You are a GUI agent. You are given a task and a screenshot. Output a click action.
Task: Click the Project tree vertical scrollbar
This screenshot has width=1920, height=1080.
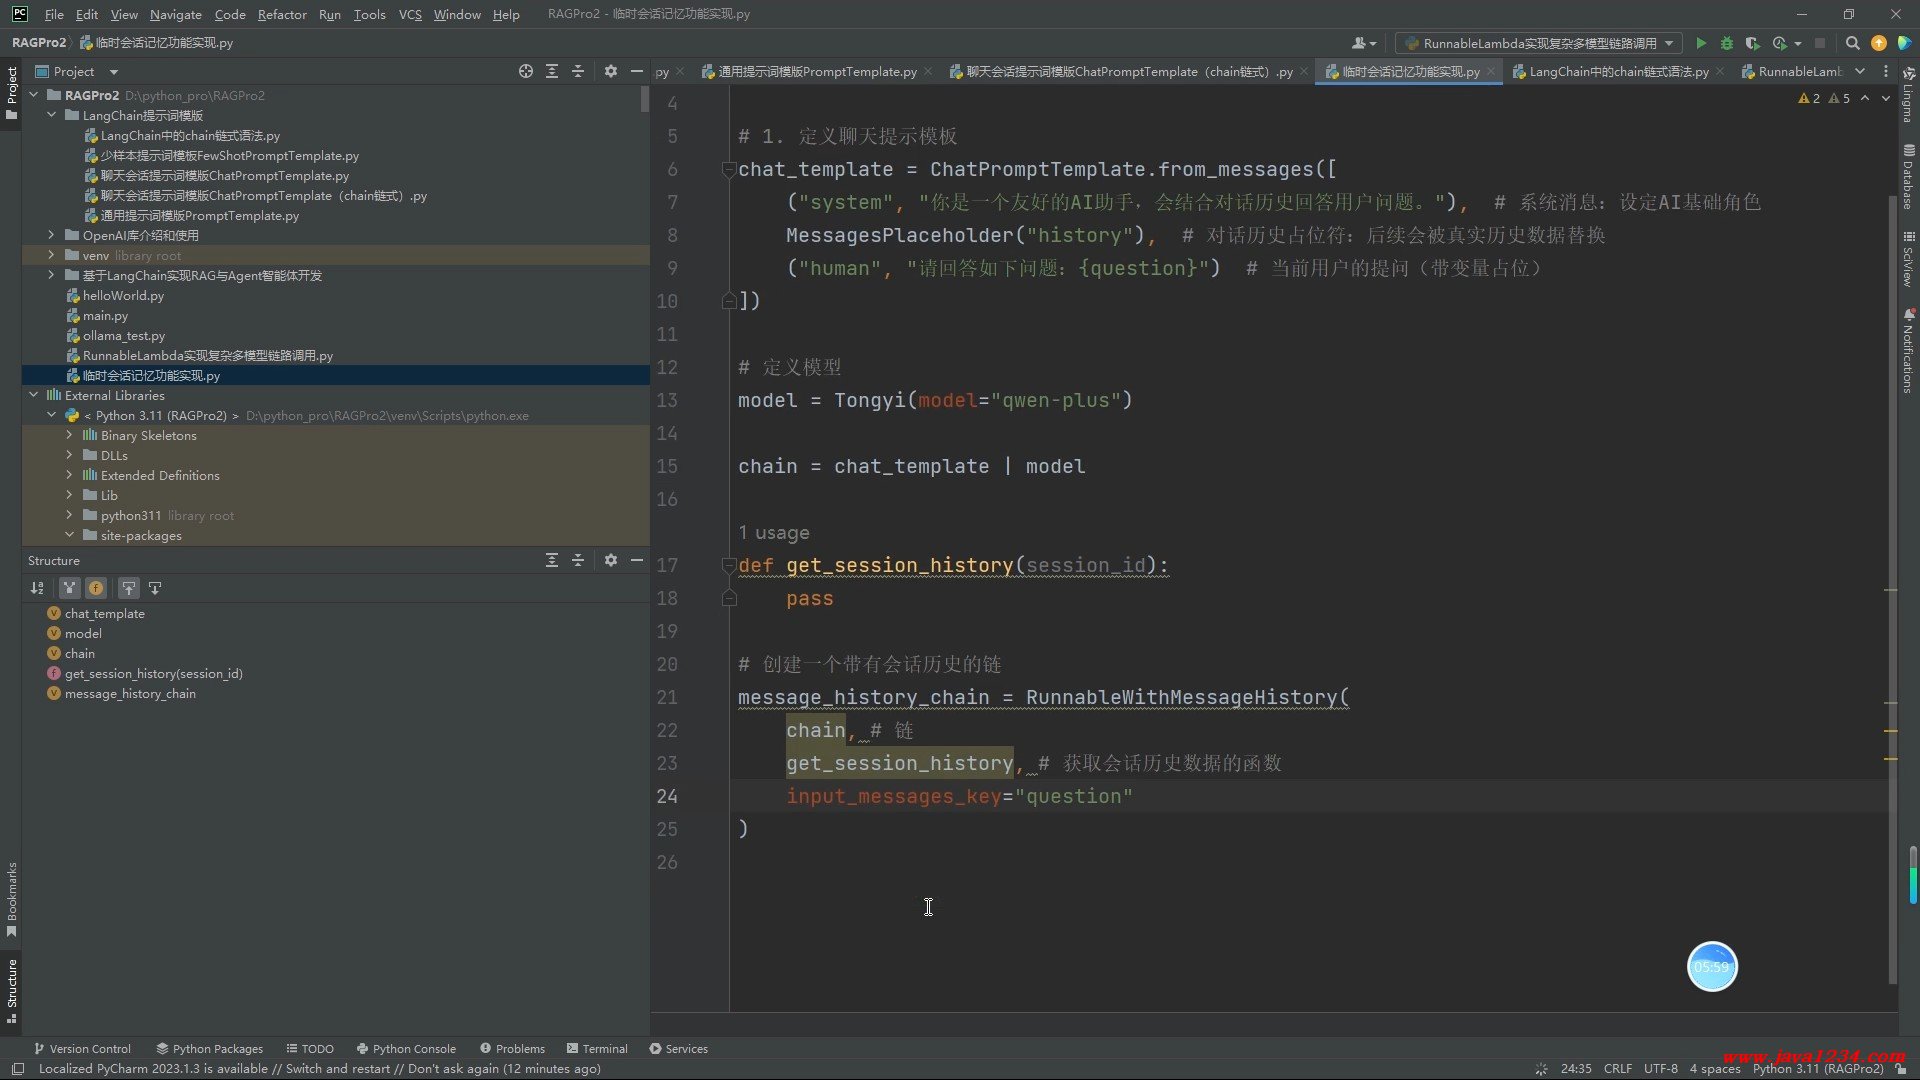(645, 98)
